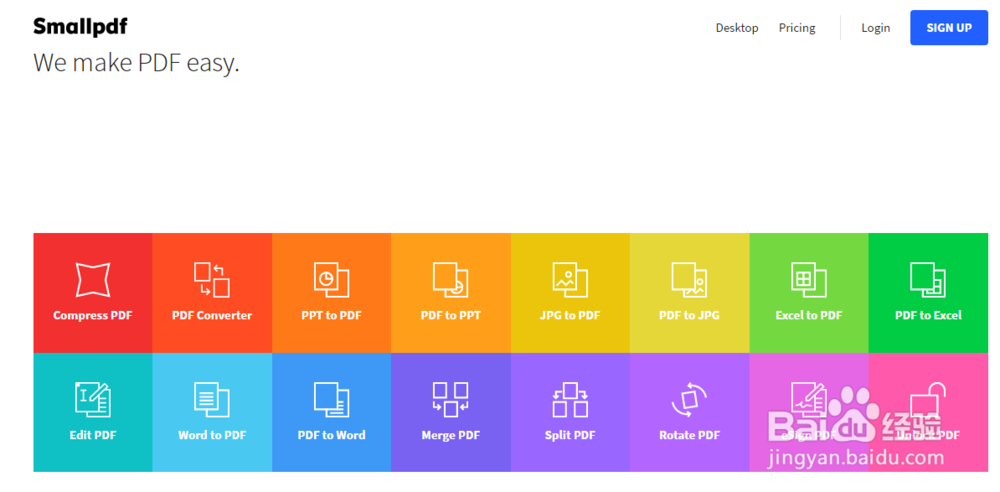Image resolution: width=1000 pixels, height=492 pixels.
Task: Launch the Split PDF icon
Action: tap(570, 399)
